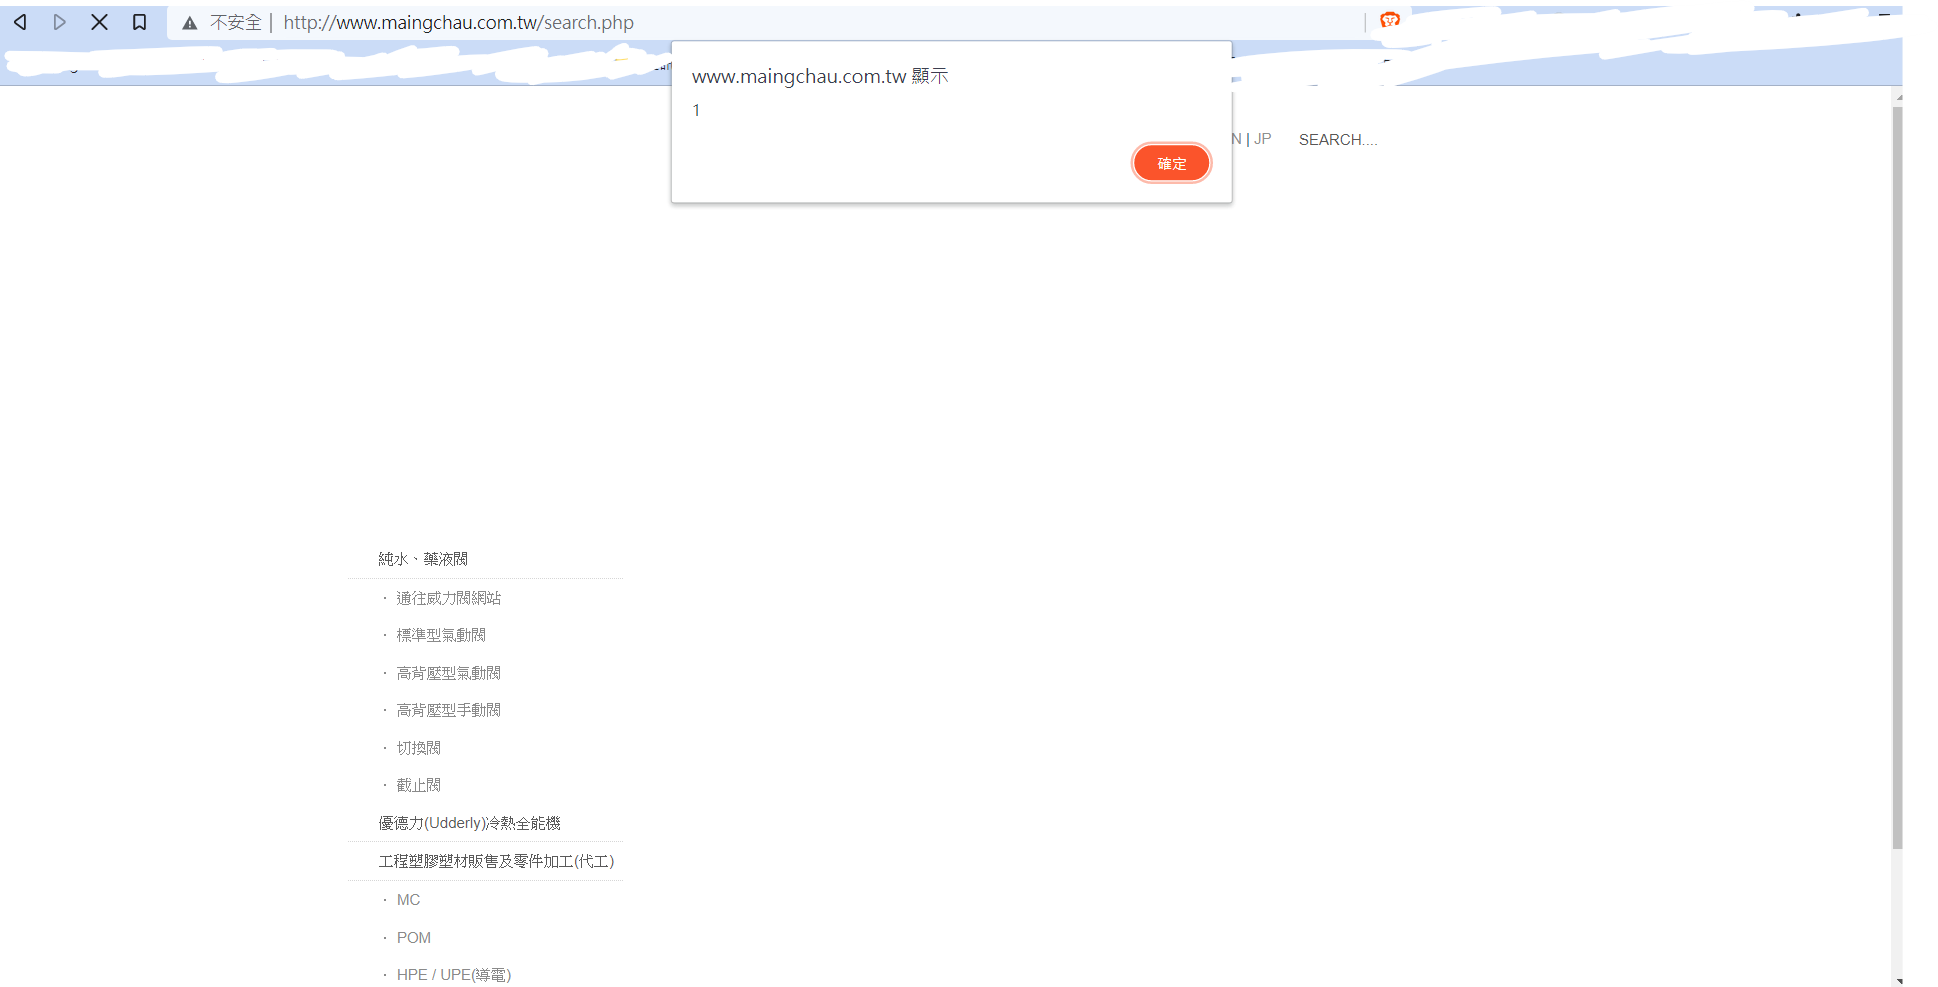Click the browser forward arrow
This screenshot has height=987, width=1938.
(x=59, y=22)
